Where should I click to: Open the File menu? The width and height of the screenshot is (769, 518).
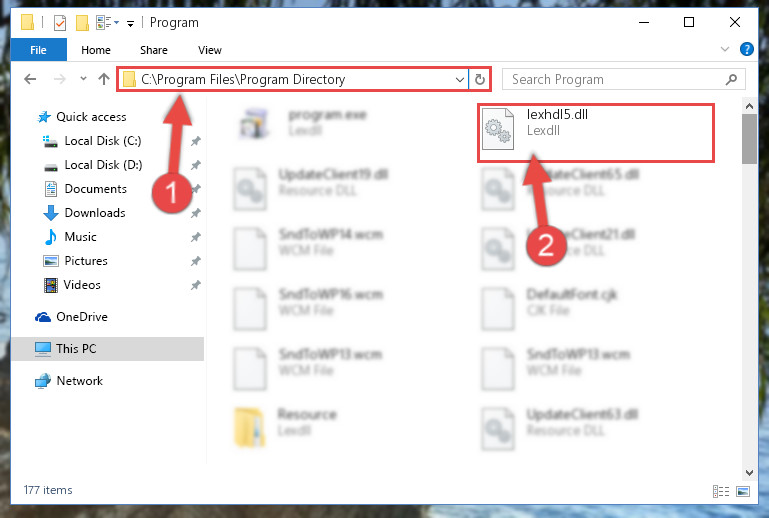point(38,50)
